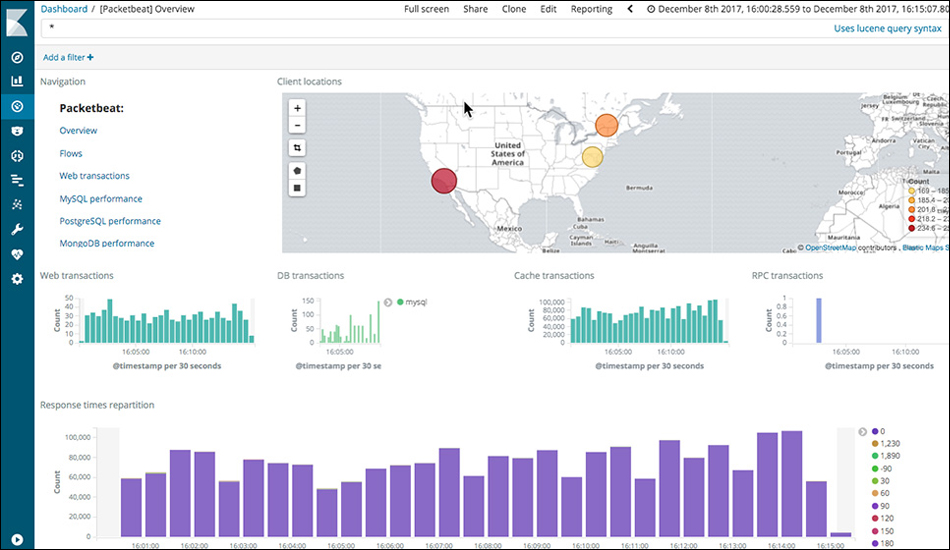The width and height of the screenshot is (950, 550).
Task: Step time range backward with left chevron
Action: 630,9
